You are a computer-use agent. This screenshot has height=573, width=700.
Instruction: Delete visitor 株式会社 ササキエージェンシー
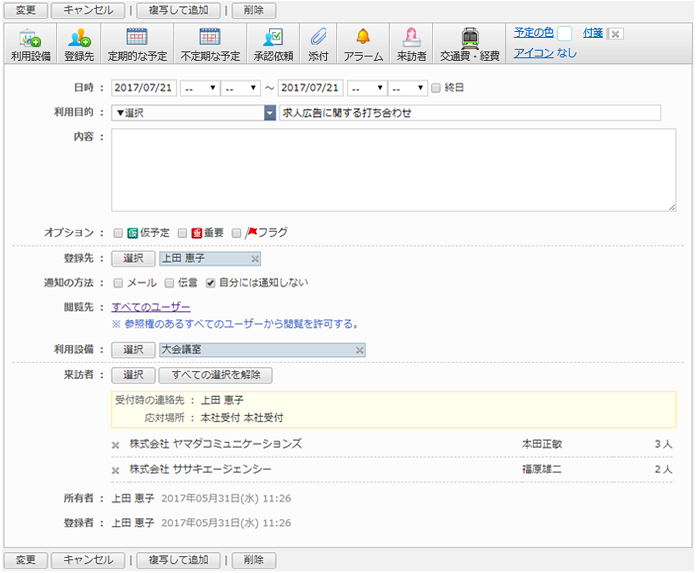(x=115, y=470)
